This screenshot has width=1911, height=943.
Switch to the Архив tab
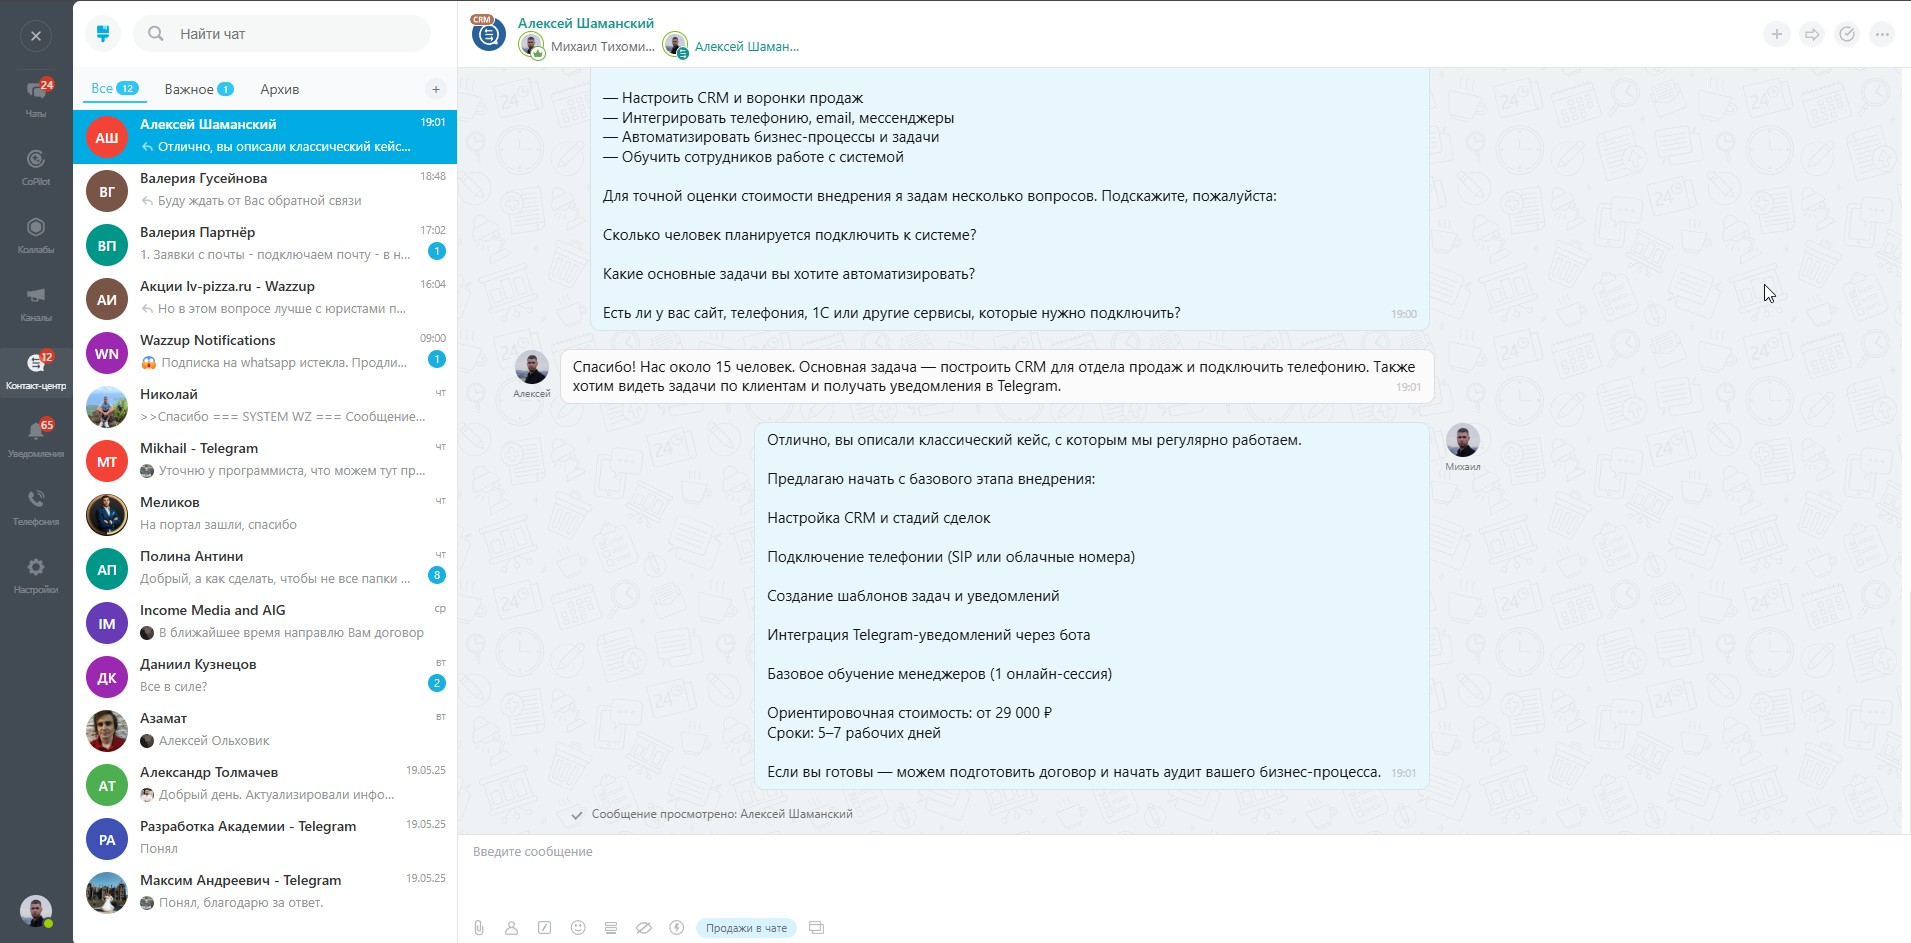tap(279, 89)
